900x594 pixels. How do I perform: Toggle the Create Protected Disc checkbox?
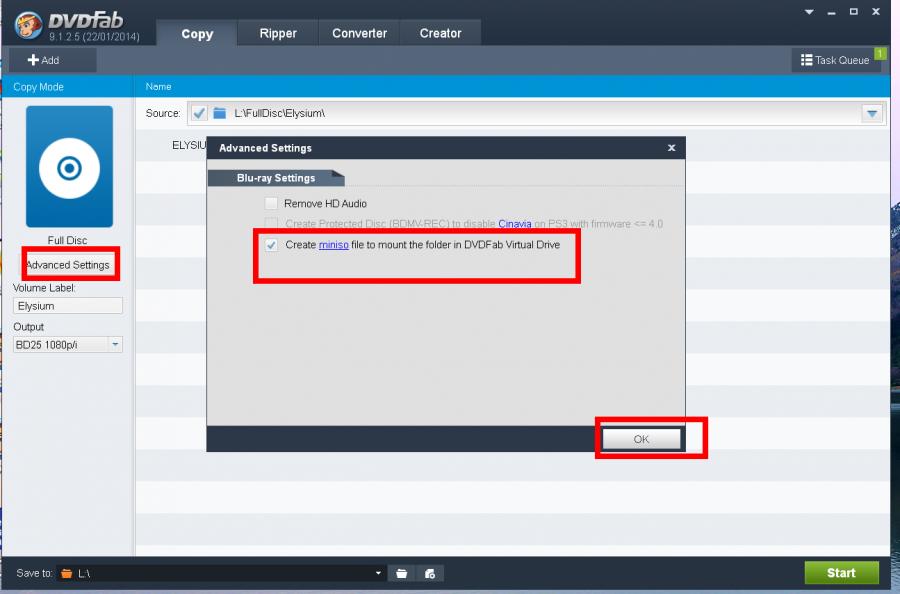click(x=271, y=223)
